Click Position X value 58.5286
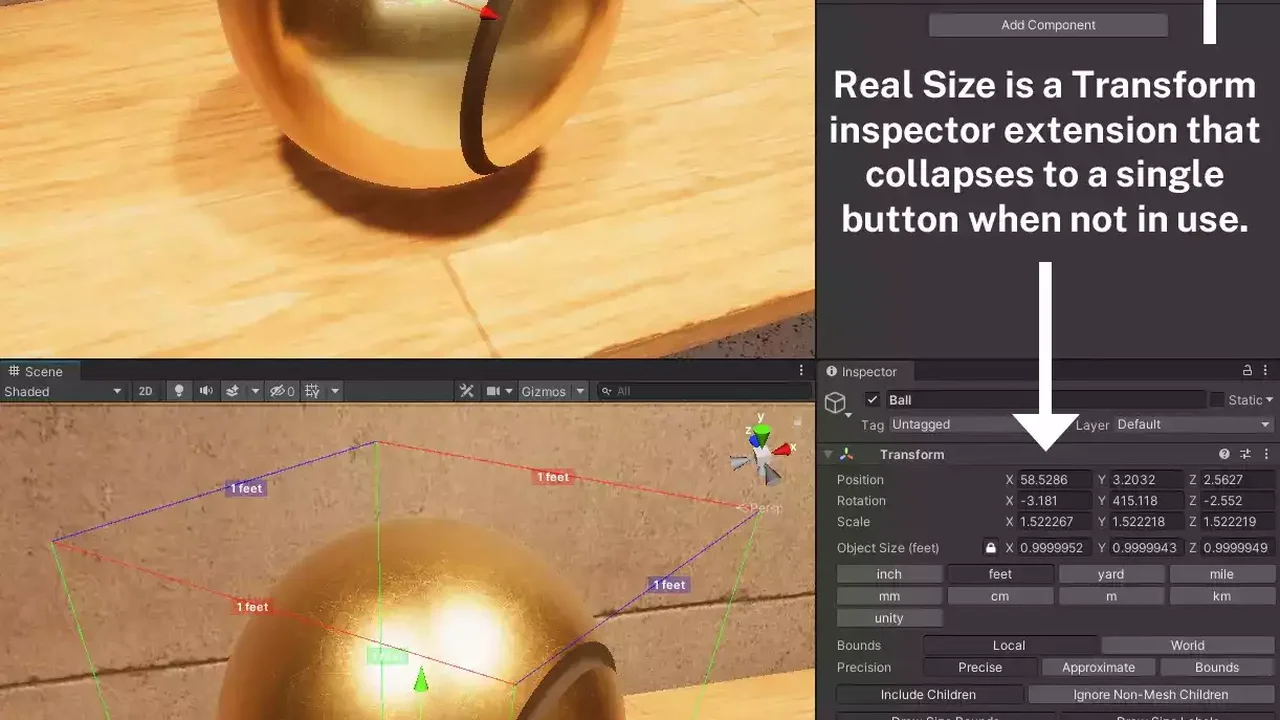This screenshot has height=720, width=1280. [x=1055, y=480]
